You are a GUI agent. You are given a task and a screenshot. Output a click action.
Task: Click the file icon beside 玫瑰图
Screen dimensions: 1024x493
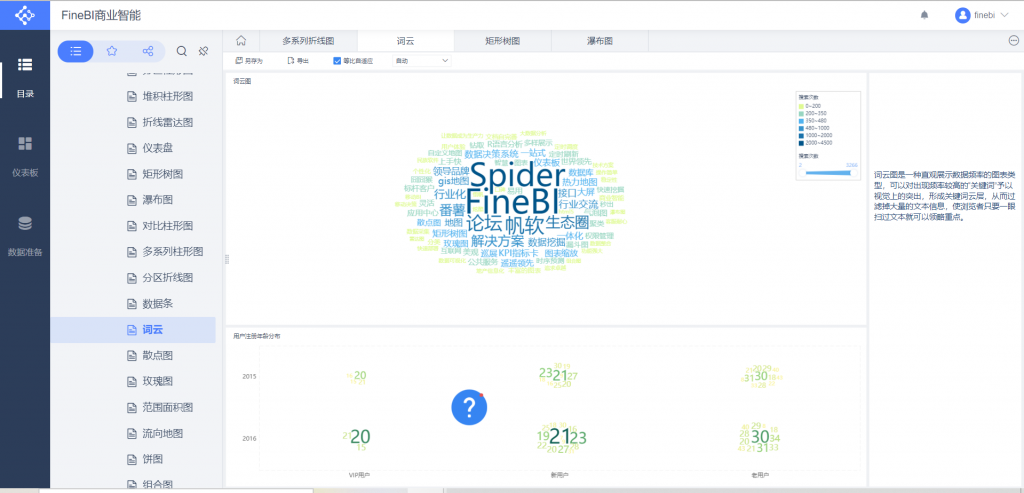click(x=131, y=381)
